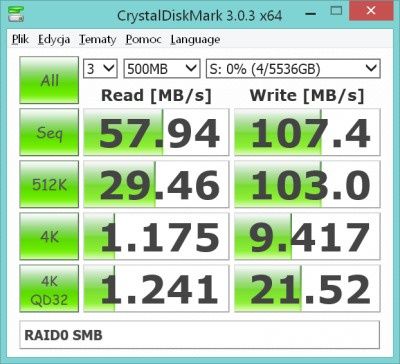Screen dimensions: 400x364
Task: Maximize the CrystalDiskMark window
Action: (336, 11)
